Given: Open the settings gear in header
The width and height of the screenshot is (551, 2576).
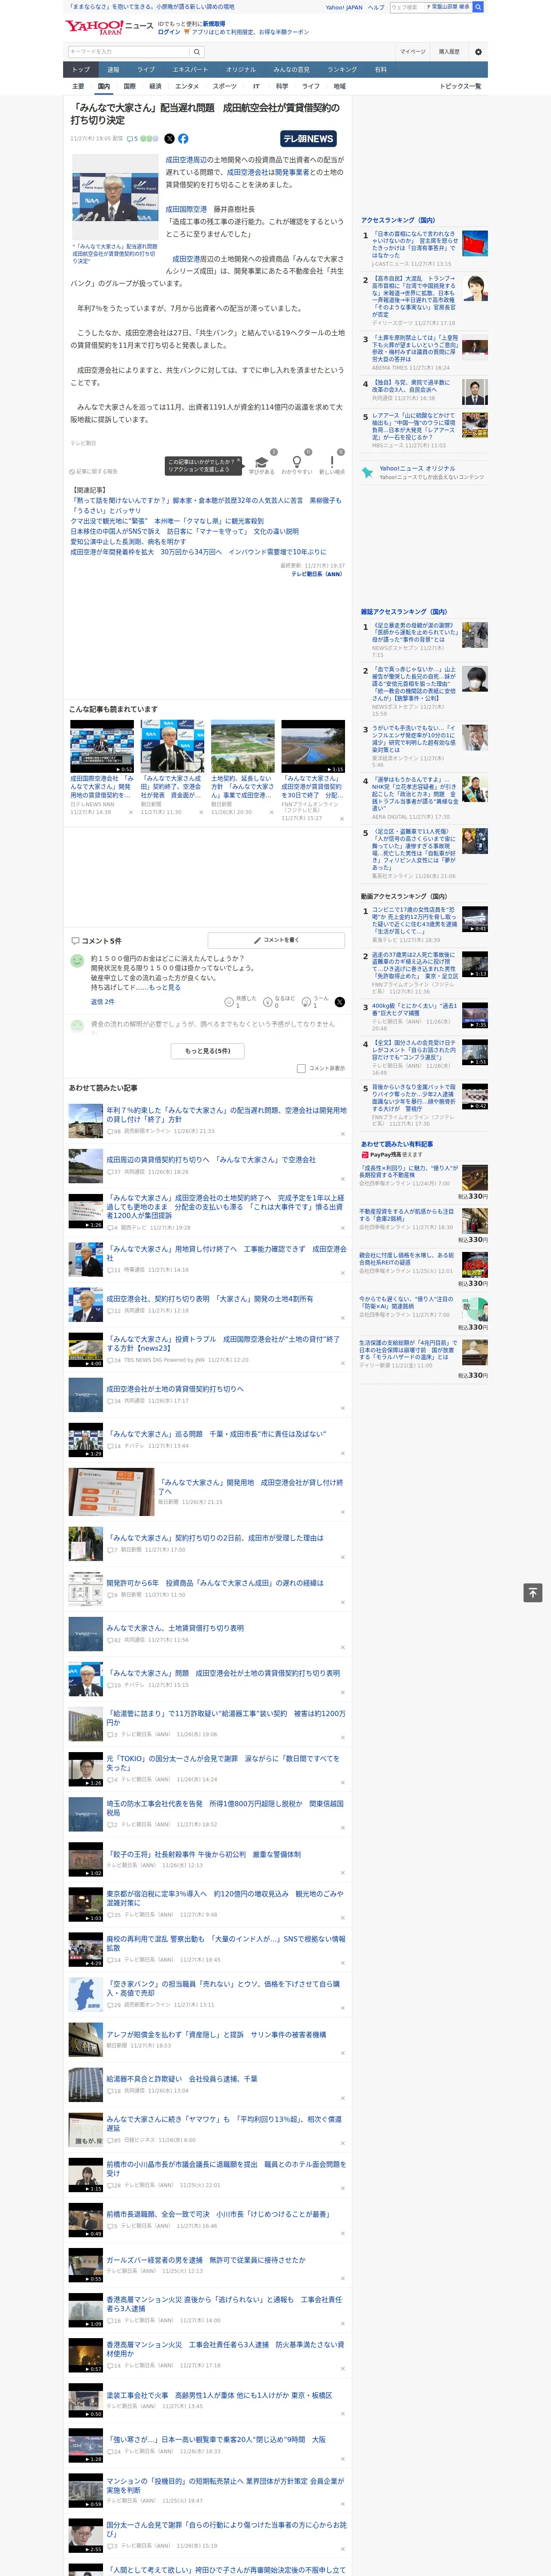Looking at the screenshot, I should tap(478, 51).
